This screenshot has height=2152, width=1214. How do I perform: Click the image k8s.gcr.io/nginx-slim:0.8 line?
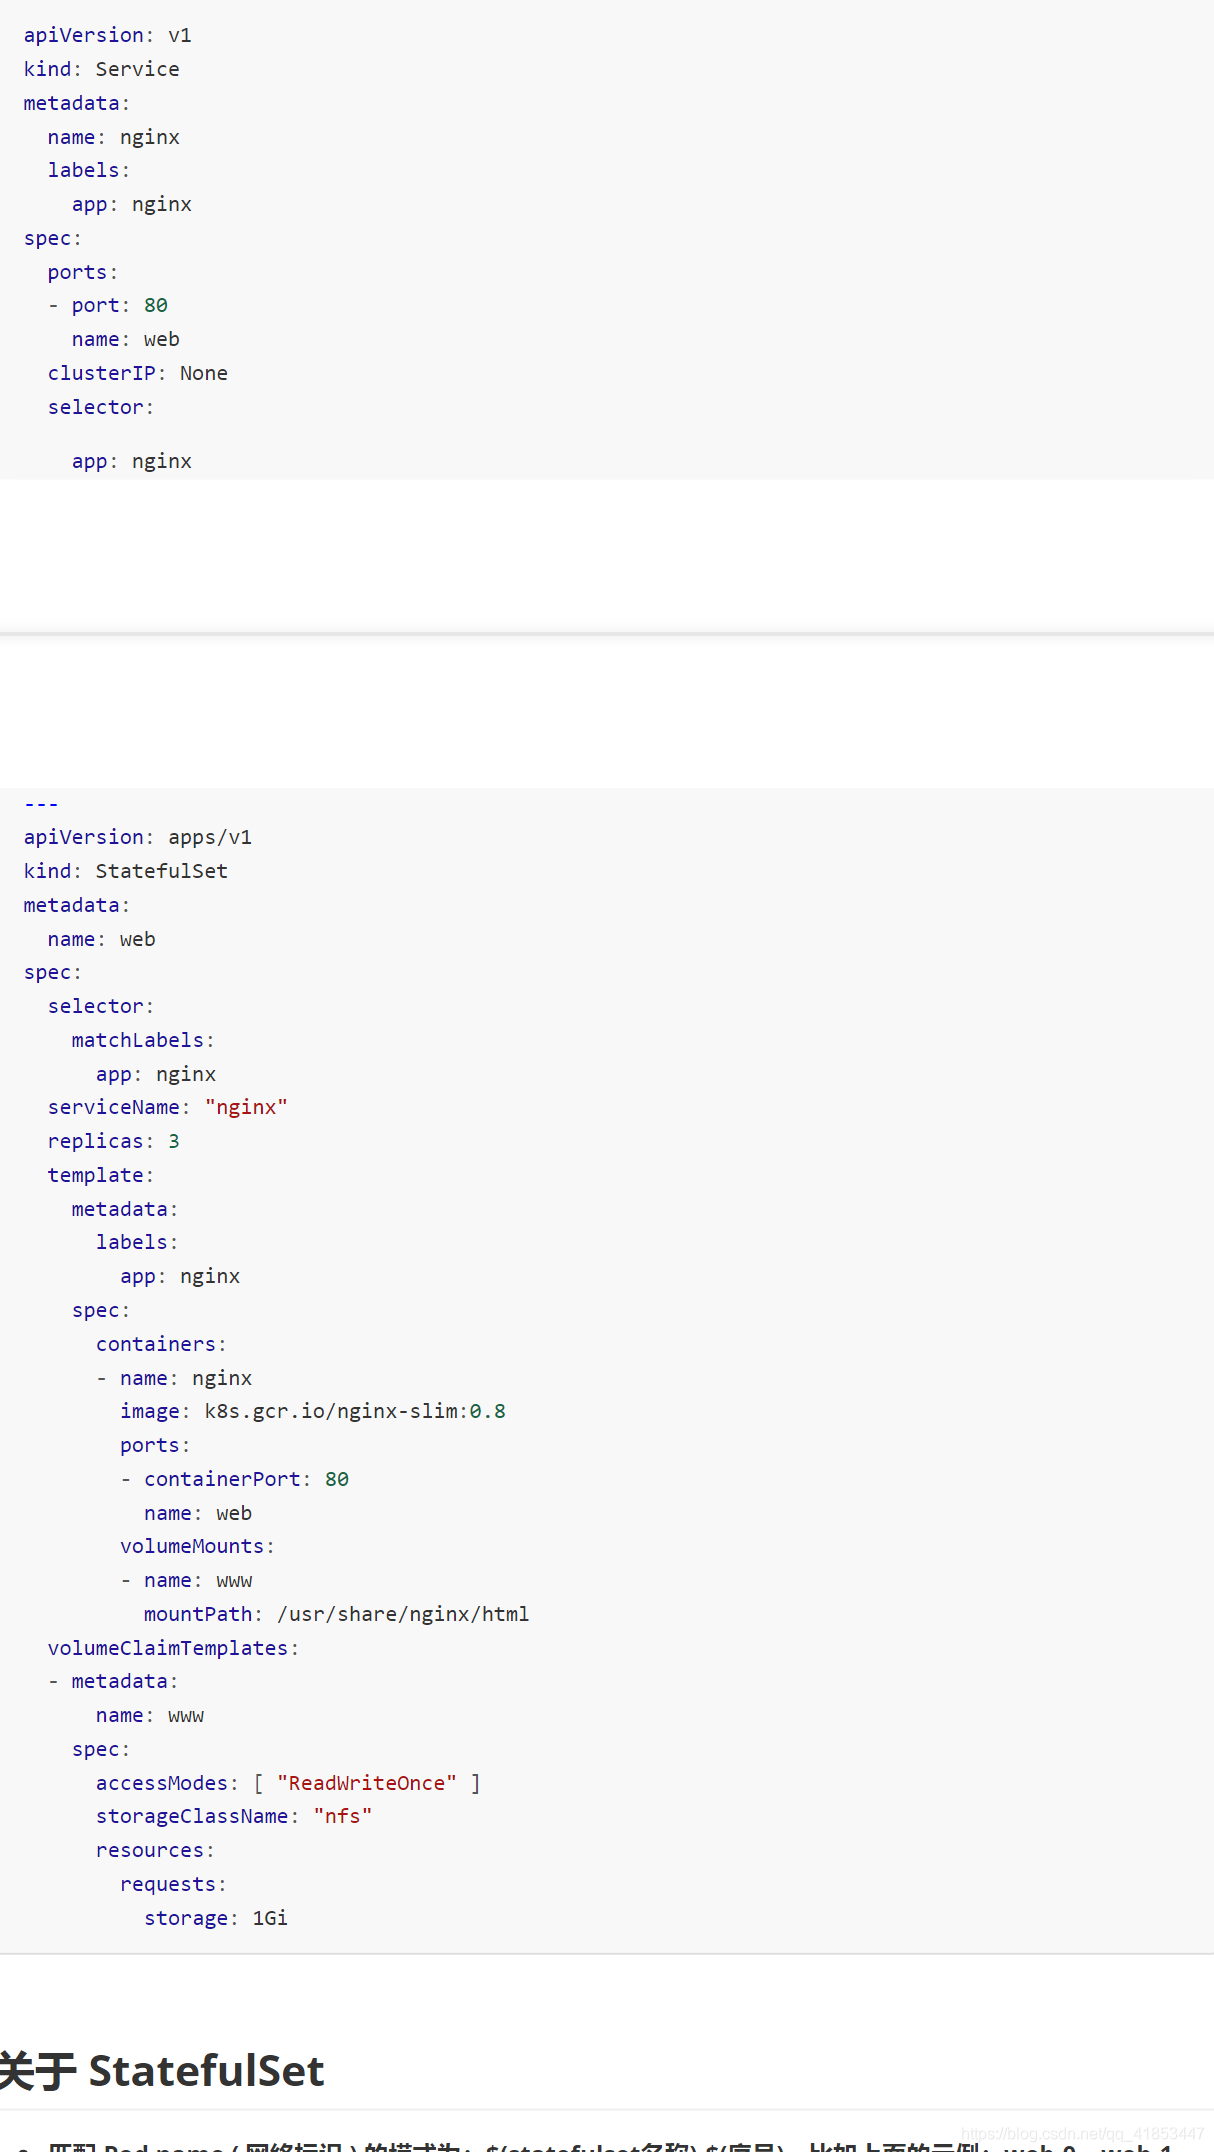click(313, 1411)
